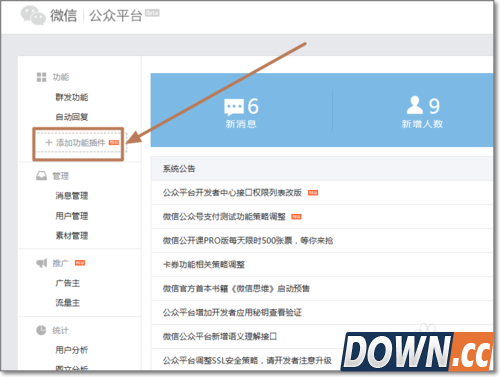
Task: Click the 管理 inbox icon
Action: click(41, 176)
